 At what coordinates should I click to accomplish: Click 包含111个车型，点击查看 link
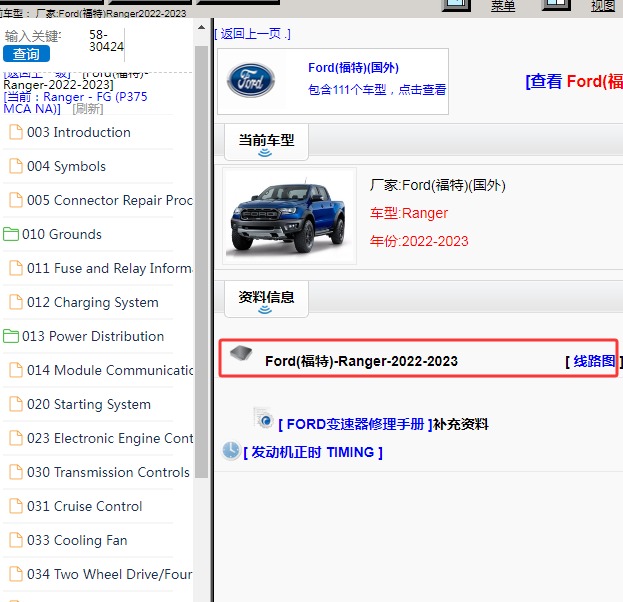coord(377,89)
